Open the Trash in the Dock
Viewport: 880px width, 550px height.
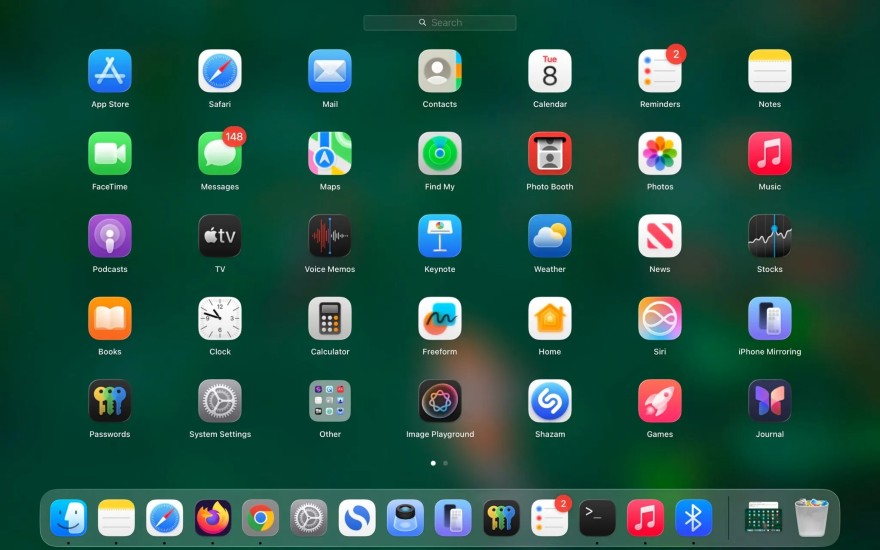(x=812, y=517)
